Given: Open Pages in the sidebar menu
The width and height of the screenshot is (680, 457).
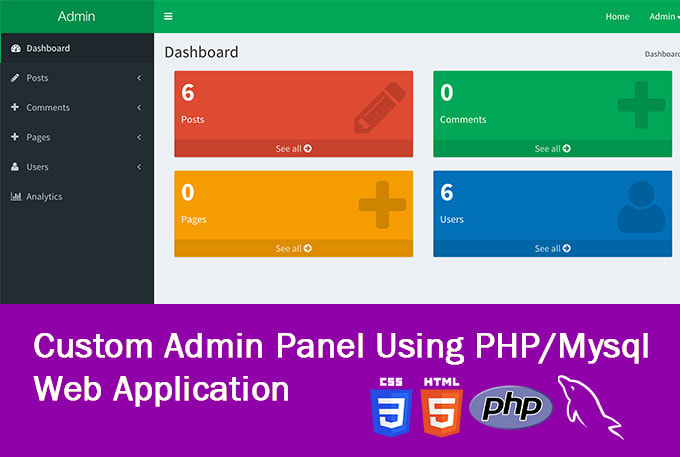Looking at the screenshot, I should click(77, 137).
